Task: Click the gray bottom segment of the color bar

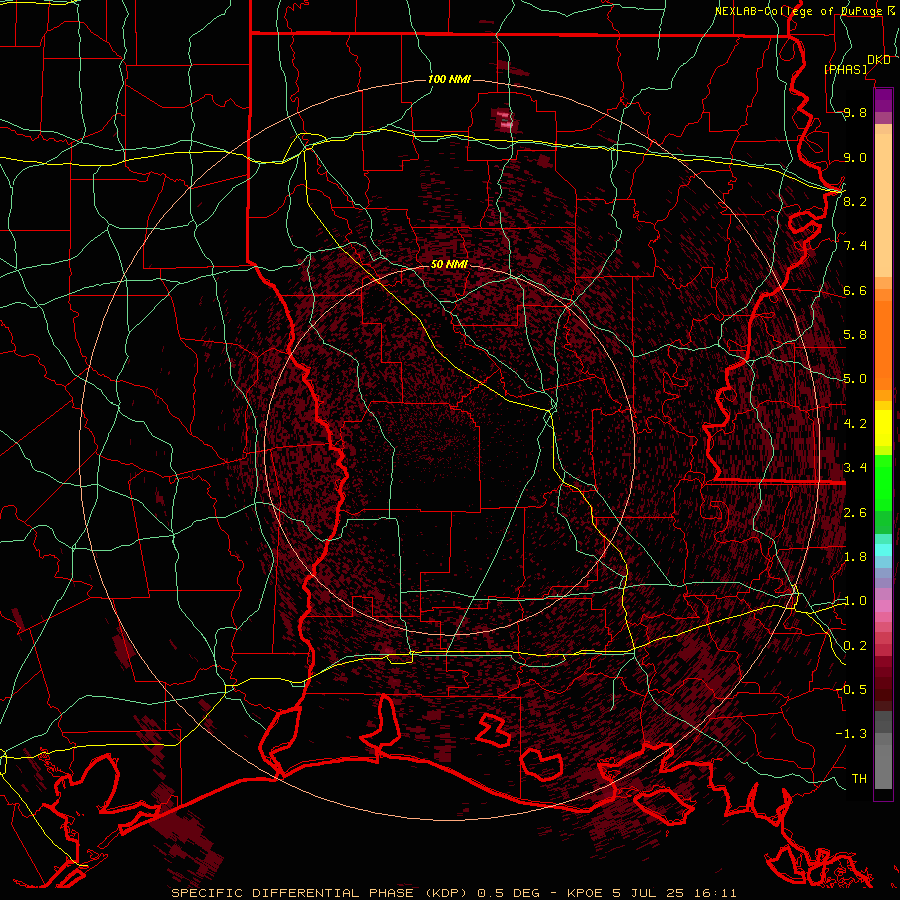Action: pos(883,766)
